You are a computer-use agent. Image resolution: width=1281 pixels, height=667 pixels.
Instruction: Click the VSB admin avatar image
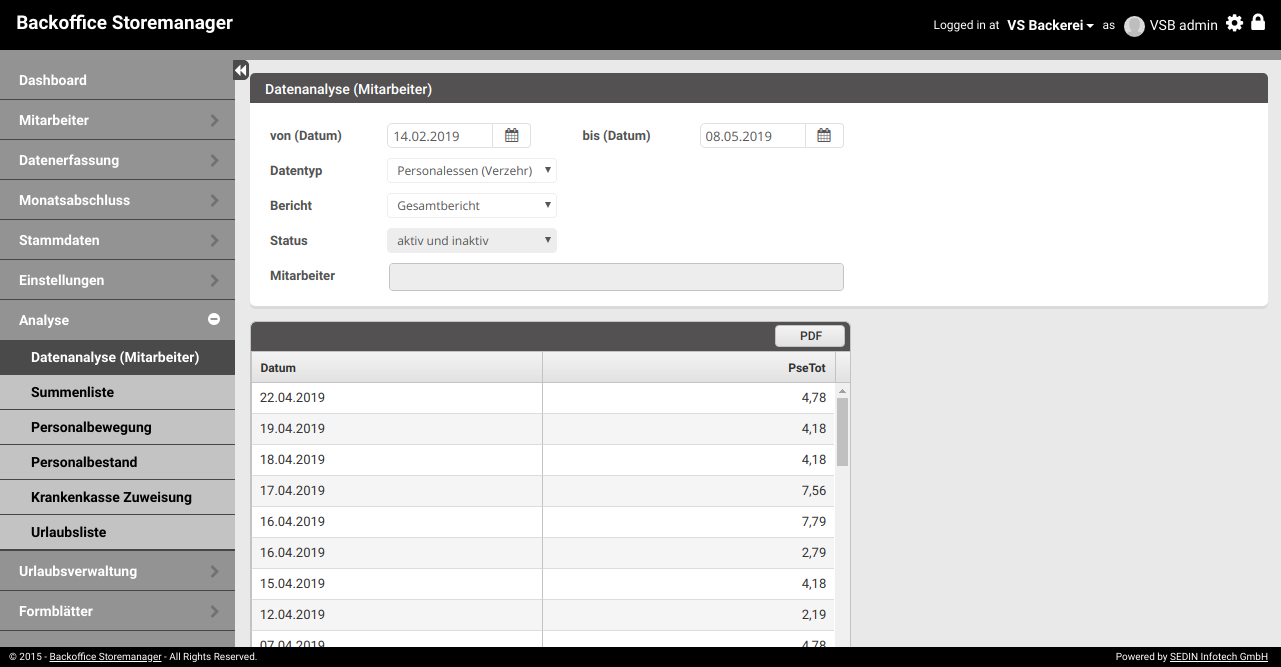(x=1134, y=26)
